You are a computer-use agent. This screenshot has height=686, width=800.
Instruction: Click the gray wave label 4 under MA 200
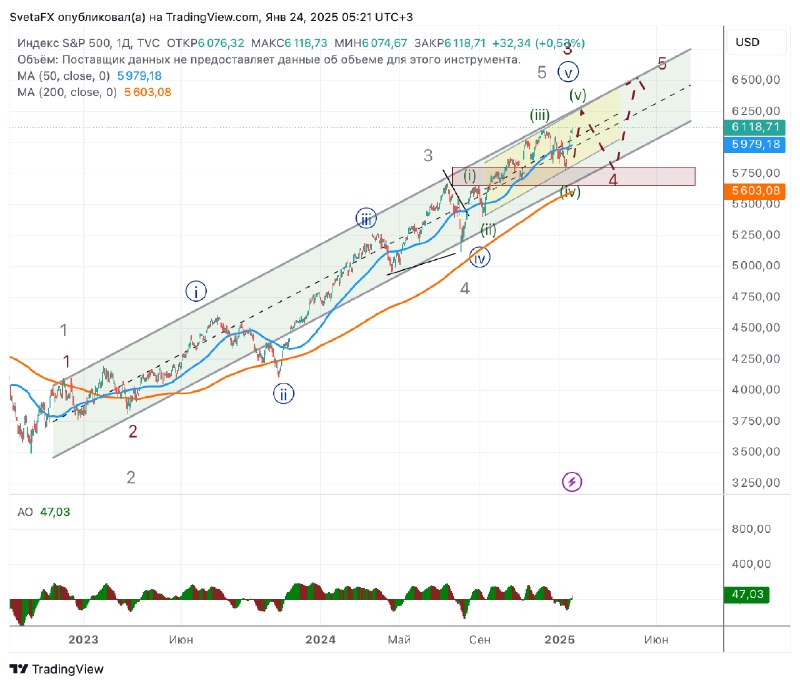(x=465, y=289)
